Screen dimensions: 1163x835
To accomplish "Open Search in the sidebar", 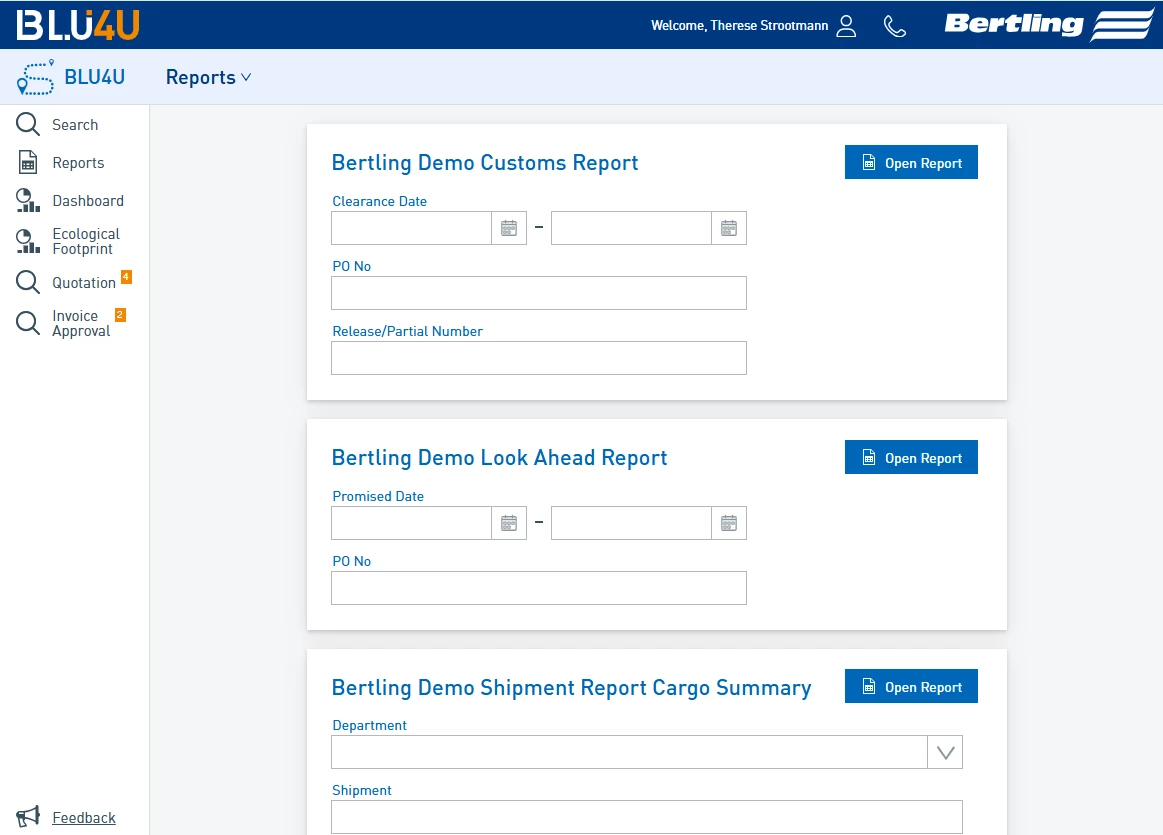I will point(75,125).
